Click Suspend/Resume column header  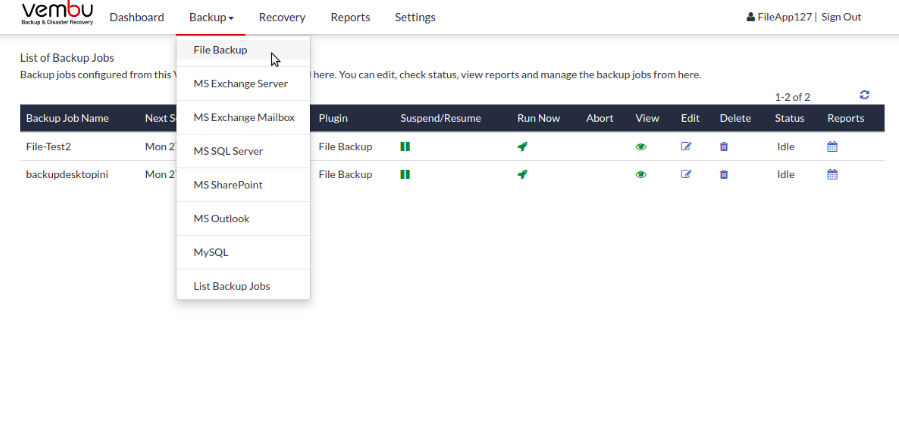[440, 118]
